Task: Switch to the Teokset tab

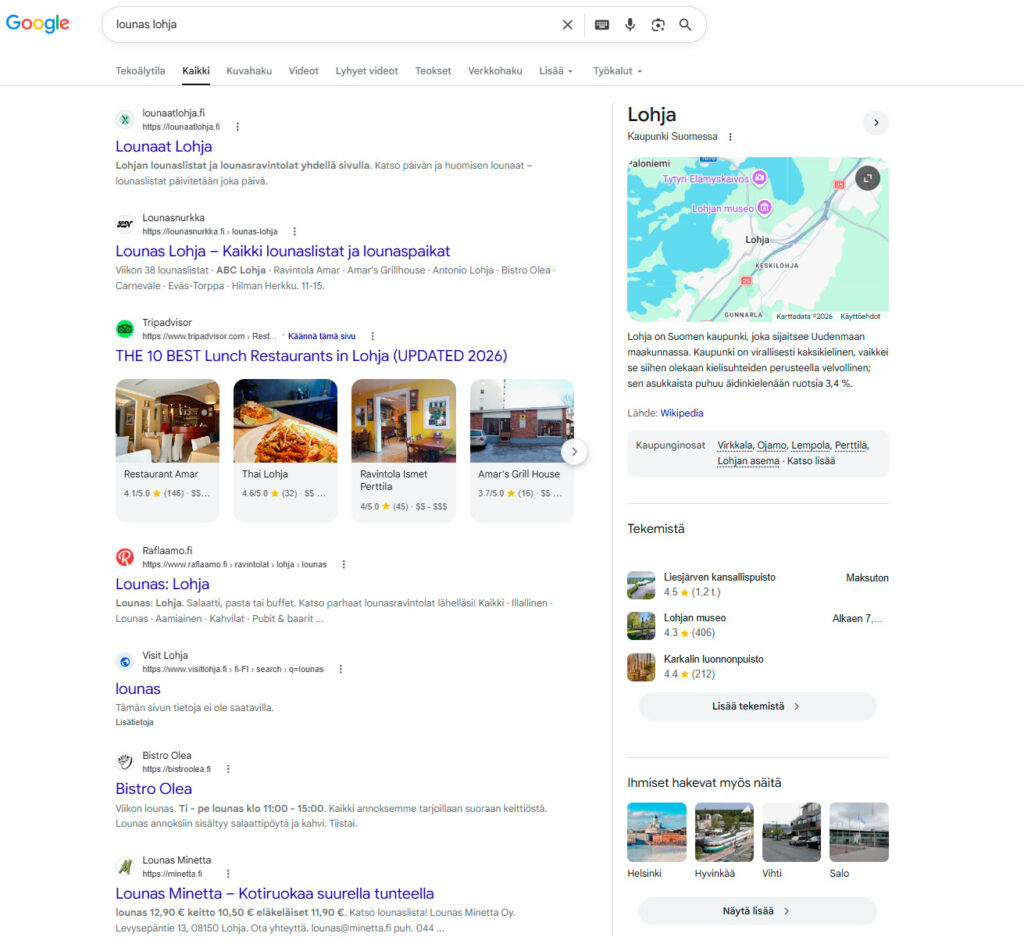Action: [x=433, y=71]
